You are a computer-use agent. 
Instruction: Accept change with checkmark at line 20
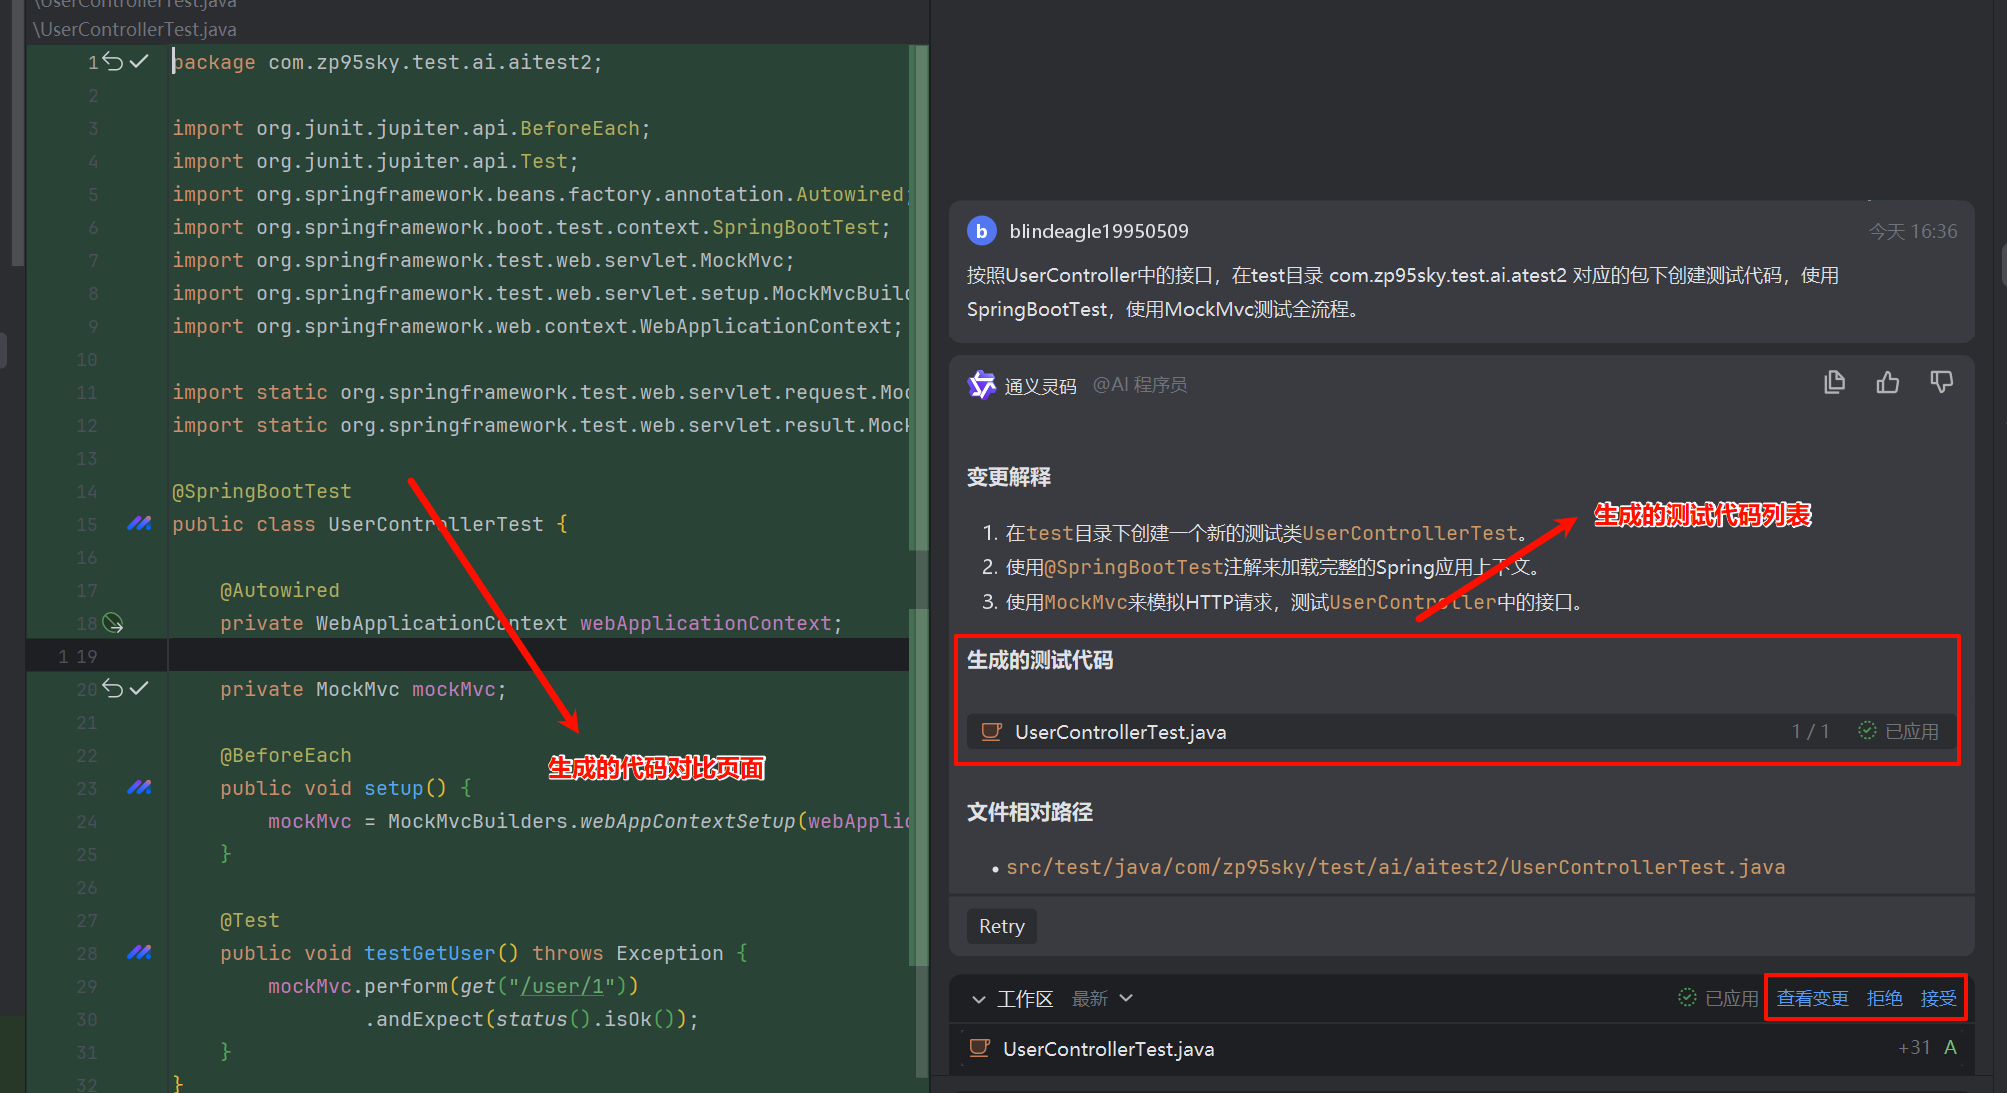[141, 688]
